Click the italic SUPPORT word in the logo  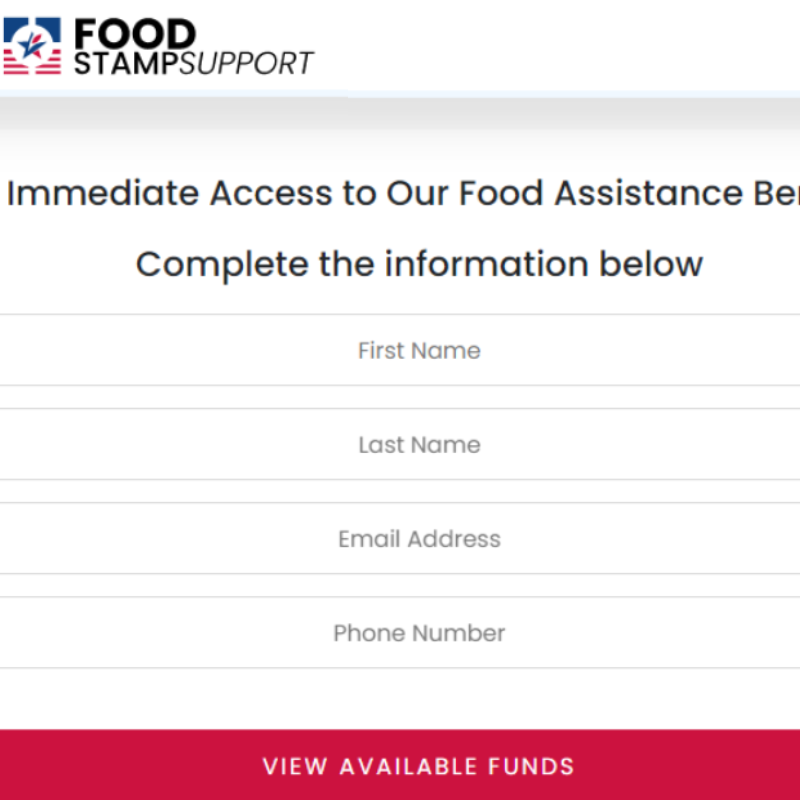tap(246, 63)
